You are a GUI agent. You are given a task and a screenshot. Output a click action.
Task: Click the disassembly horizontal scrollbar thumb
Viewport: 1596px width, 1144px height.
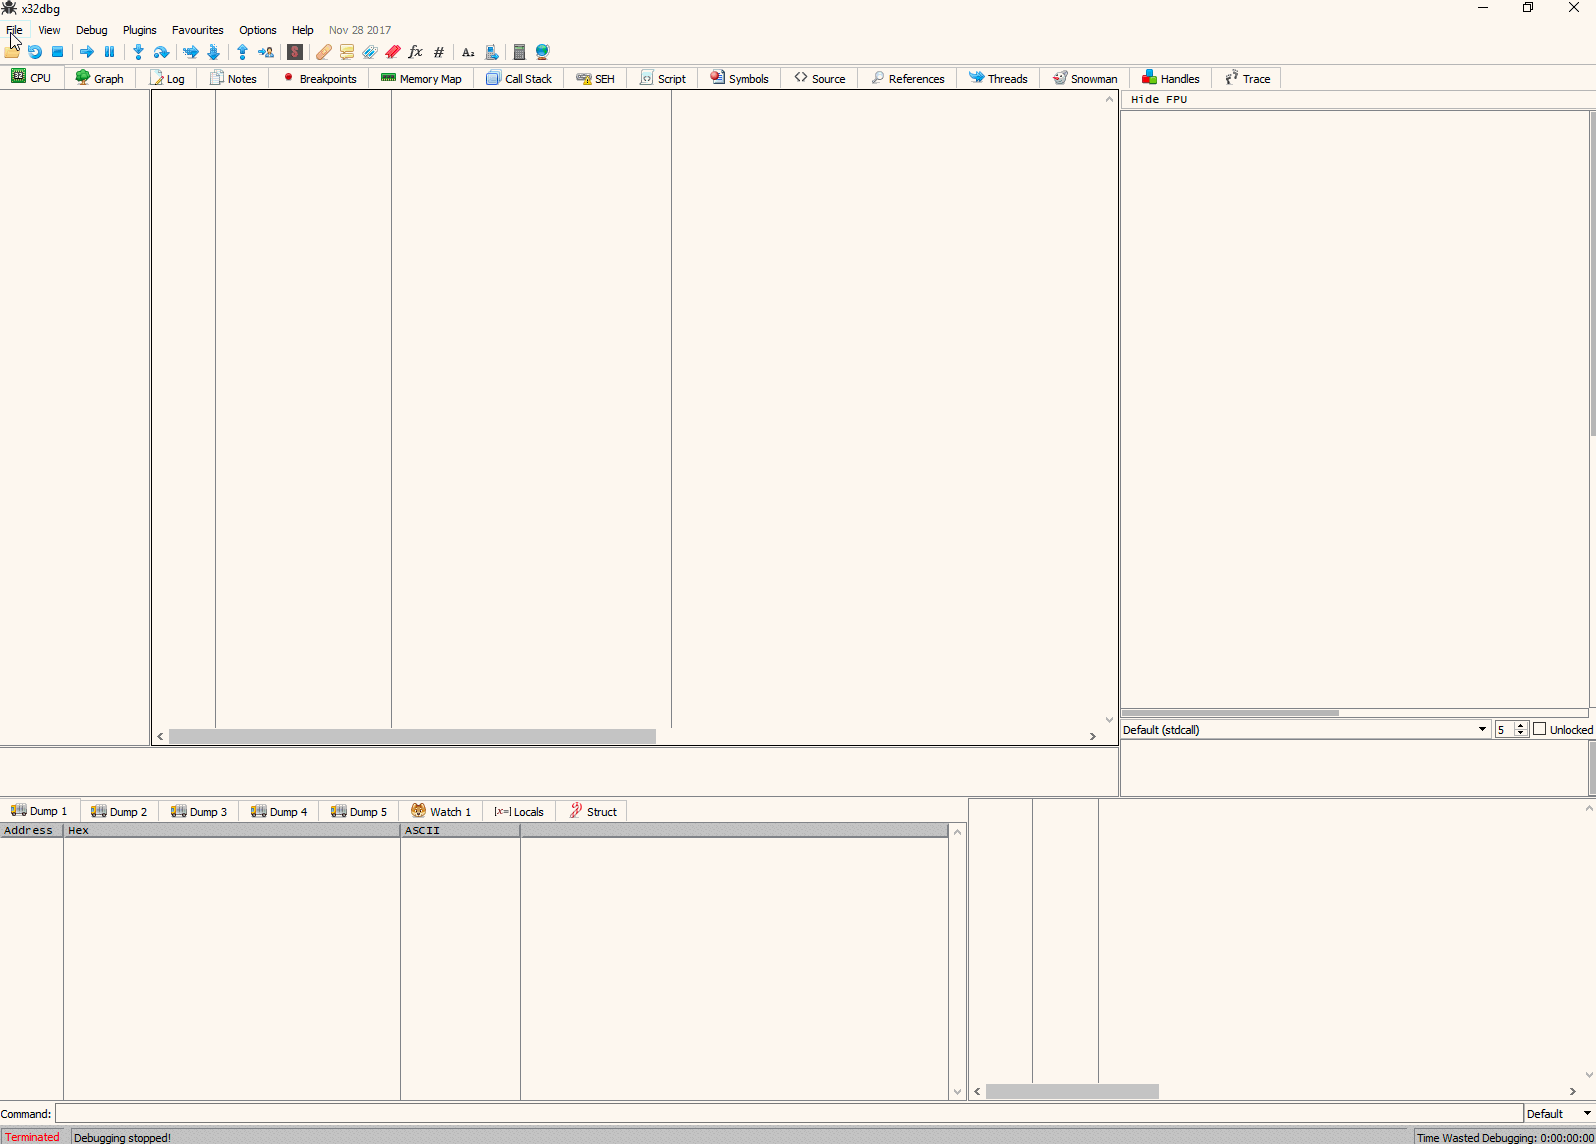[412, 737]
